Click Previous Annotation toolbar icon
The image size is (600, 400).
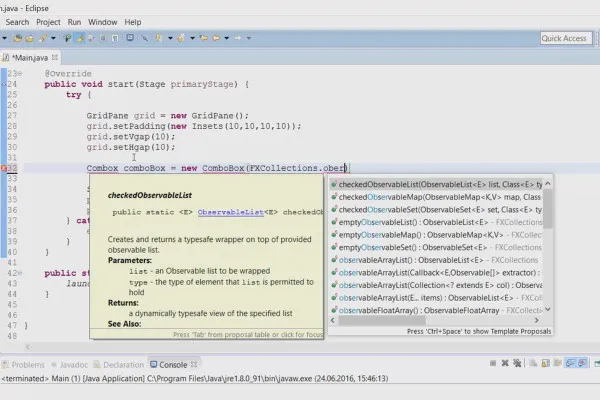tap(181, 38)
